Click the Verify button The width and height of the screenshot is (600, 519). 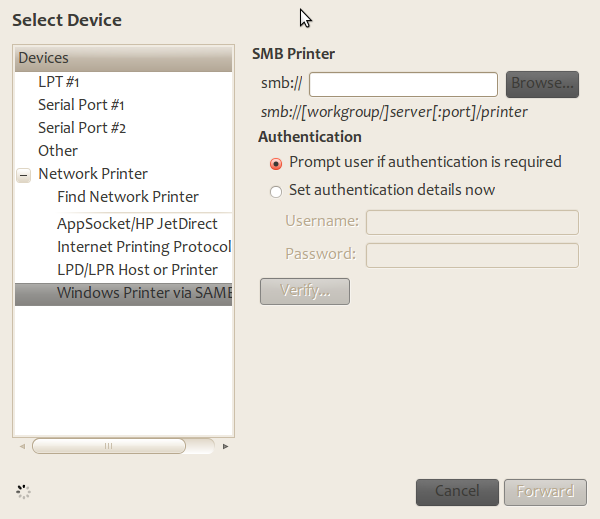coord(304,291)
